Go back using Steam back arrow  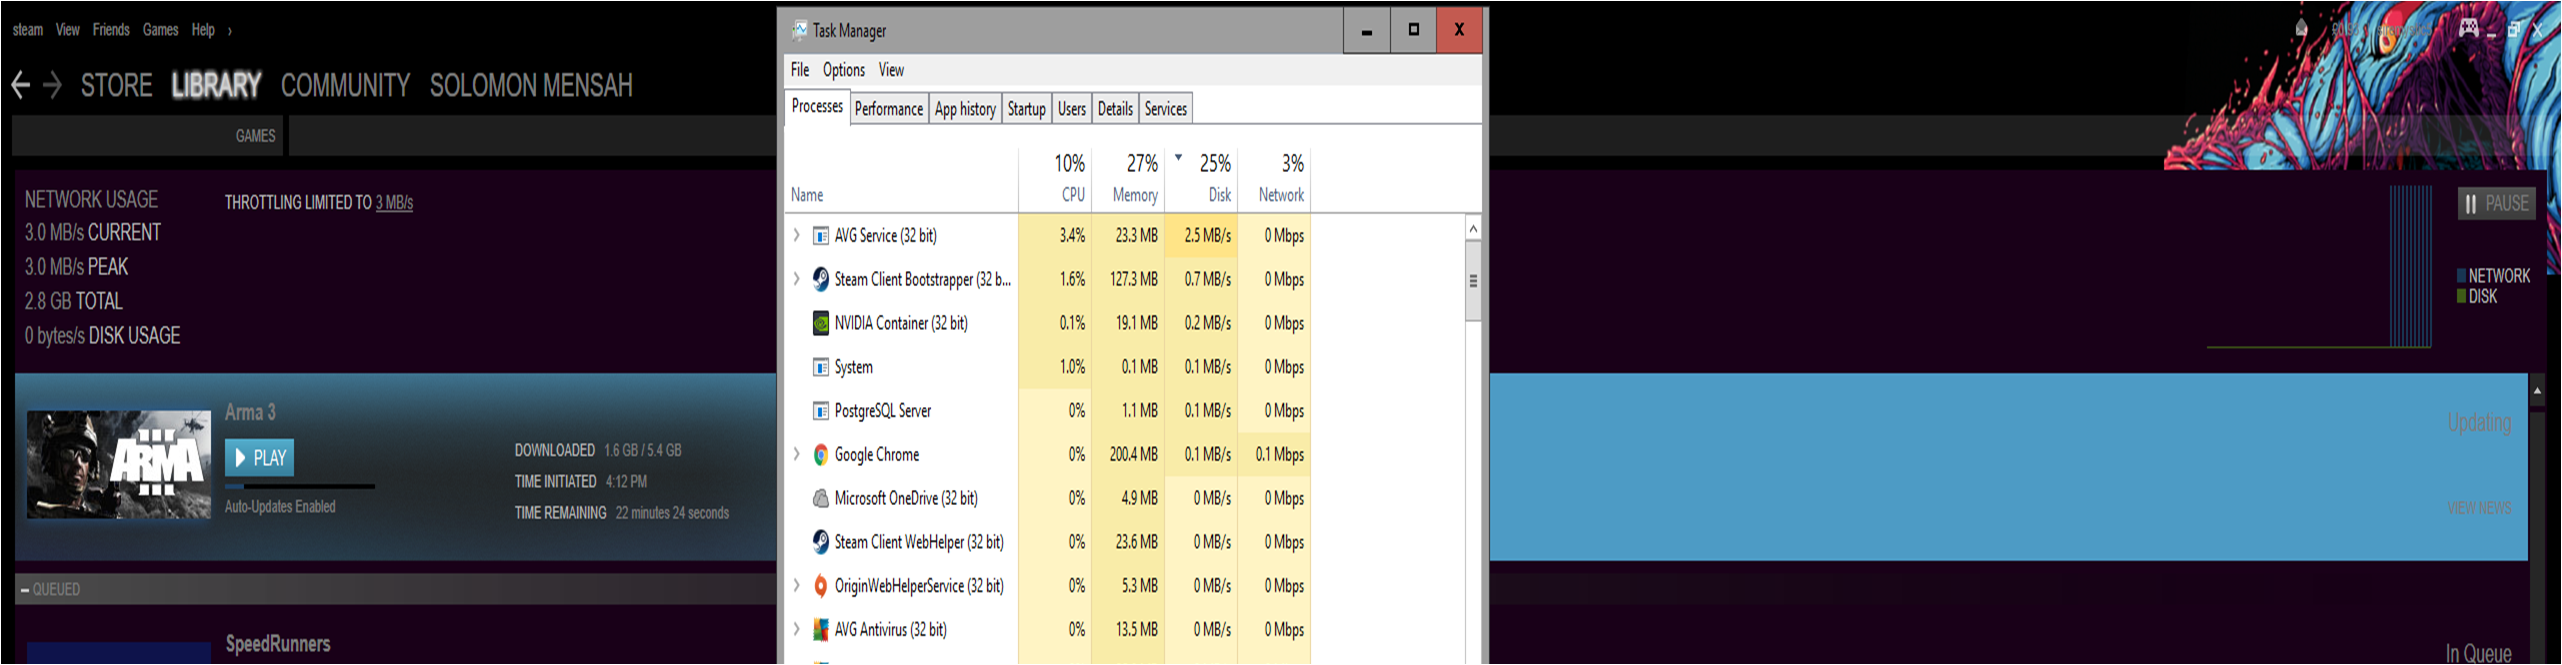[20, 86]
